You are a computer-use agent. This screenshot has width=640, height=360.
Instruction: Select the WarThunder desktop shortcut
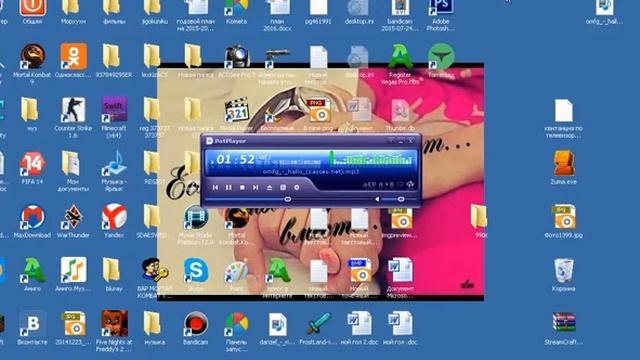point(73,222)
